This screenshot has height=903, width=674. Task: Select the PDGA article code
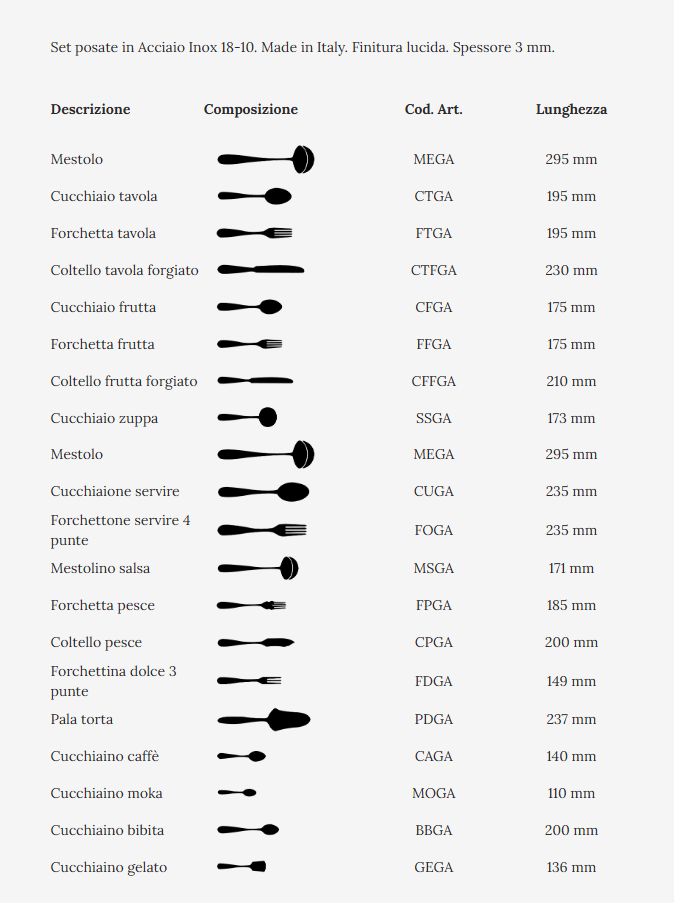pos(434,719)
